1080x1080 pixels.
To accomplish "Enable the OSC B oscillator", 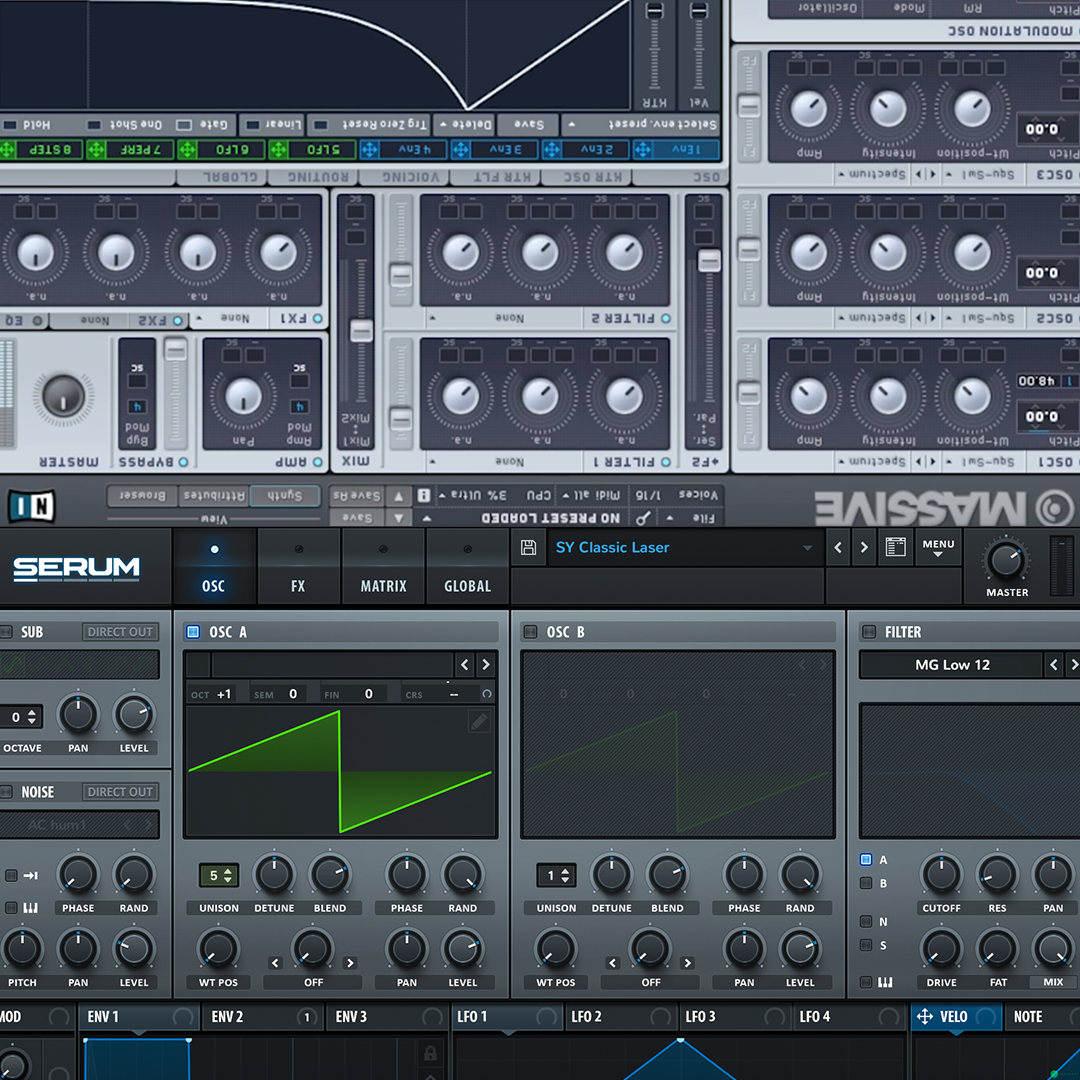I will click(531, 632).
